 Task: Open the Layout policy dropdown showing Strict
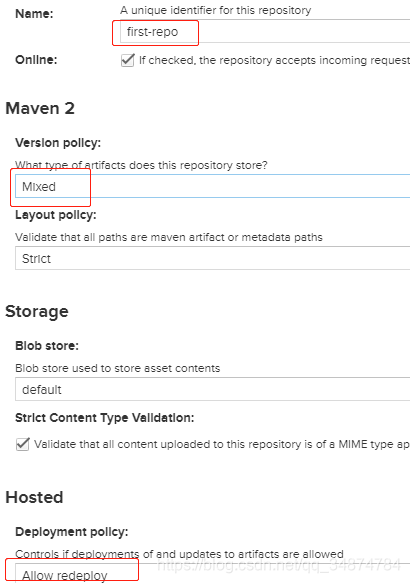212,258
